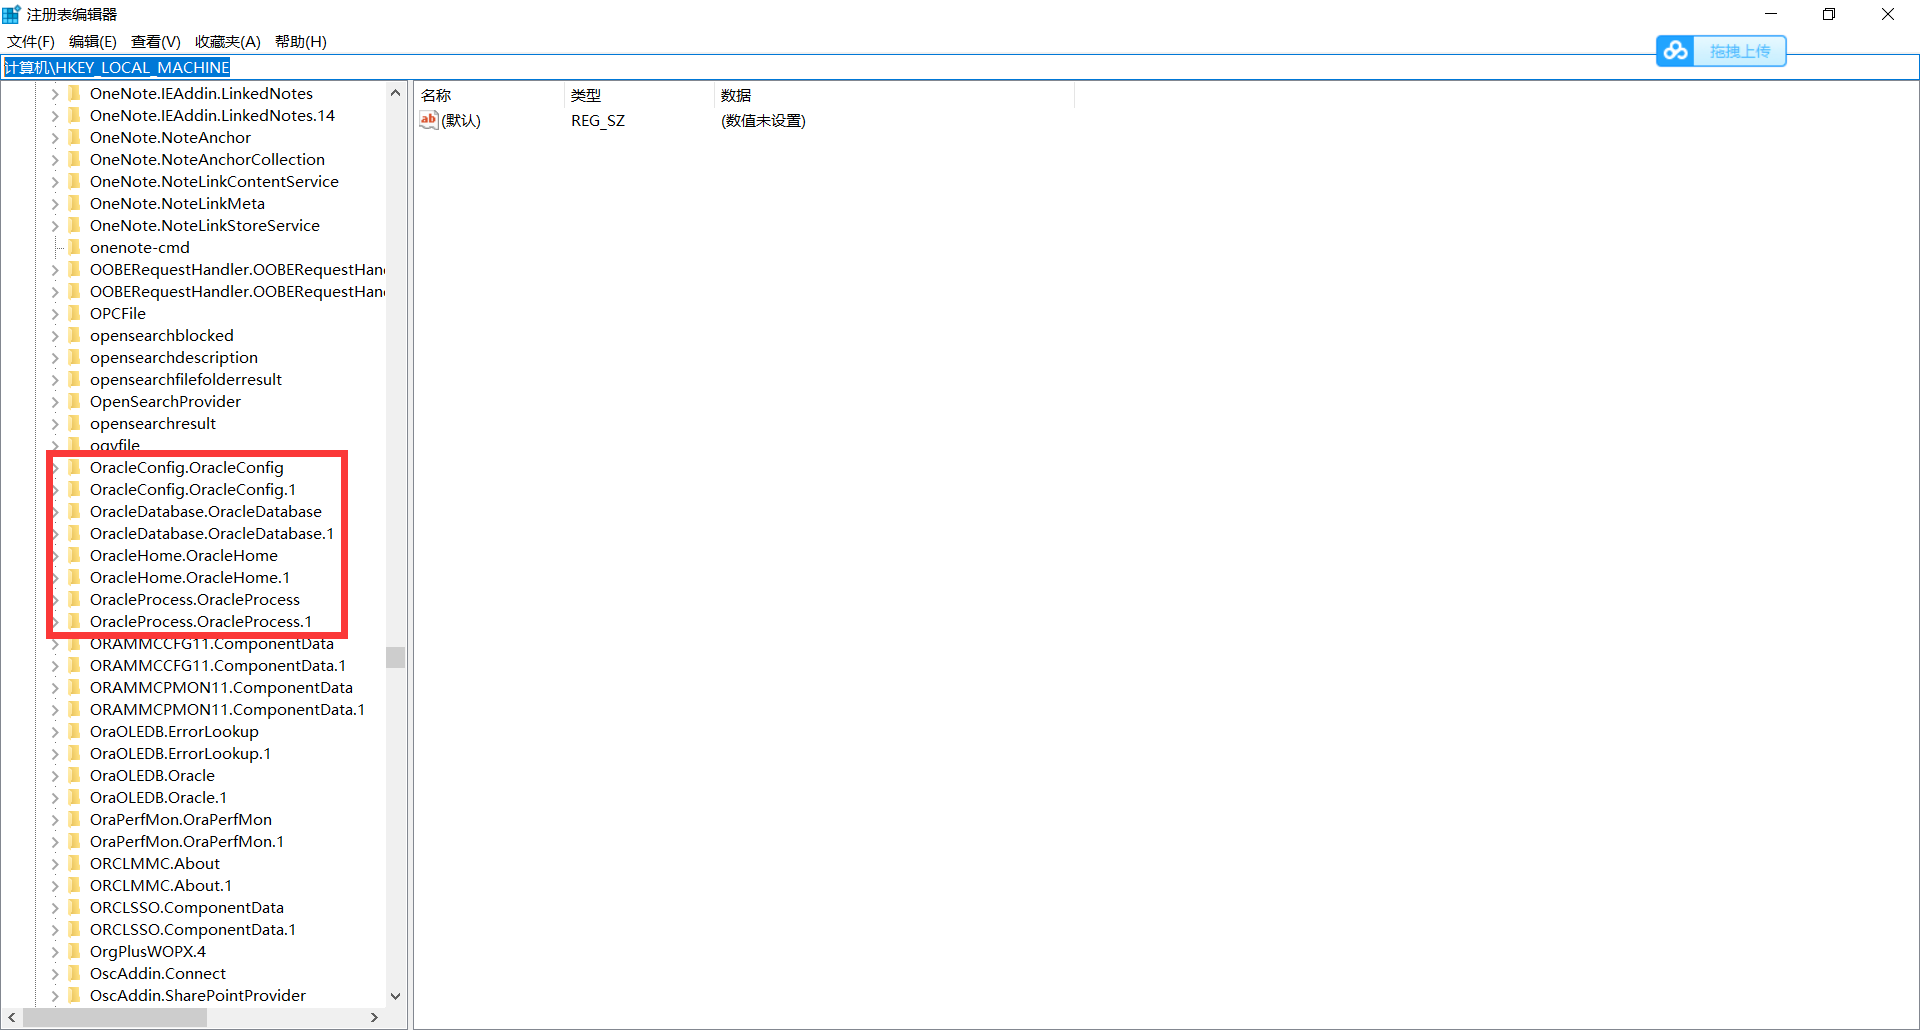Click folder icon of OscAddin.SharePointProvider
This screenshot has height=1030, width=1920.
[x=74, y=995]
